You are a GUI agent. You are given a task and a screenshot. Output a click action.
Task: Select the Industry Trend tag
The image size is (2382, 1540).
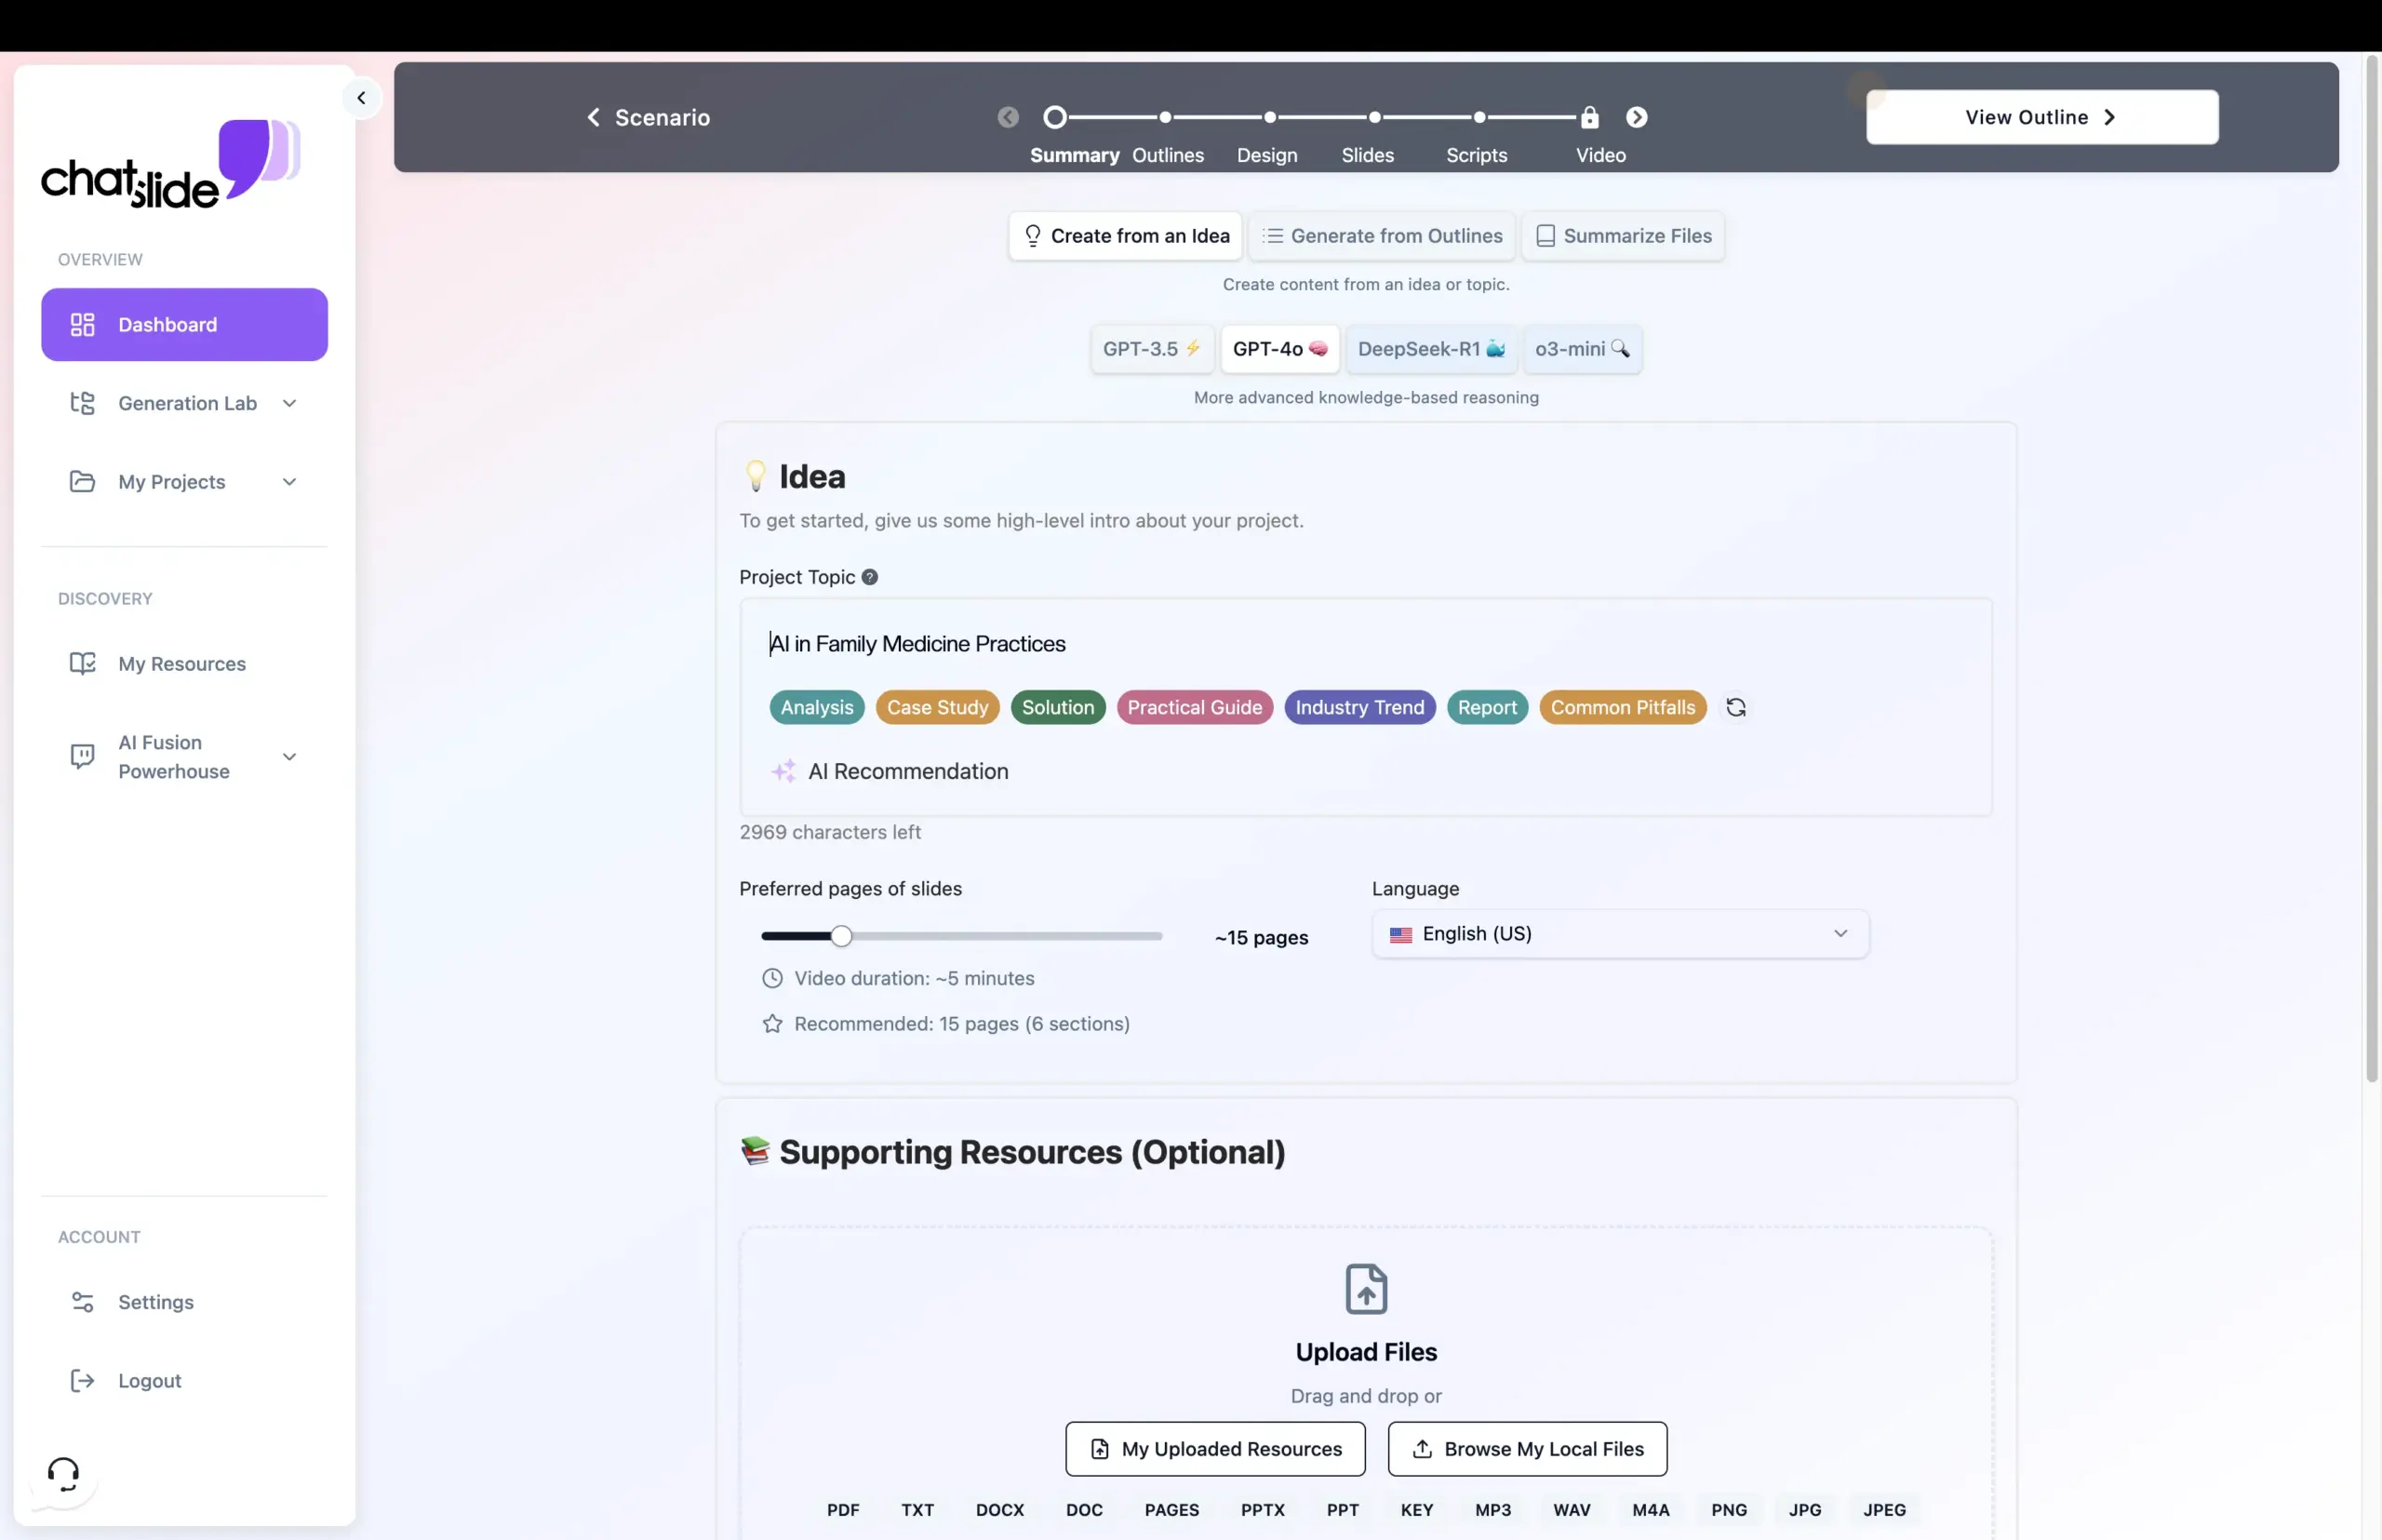(1360, 708)
